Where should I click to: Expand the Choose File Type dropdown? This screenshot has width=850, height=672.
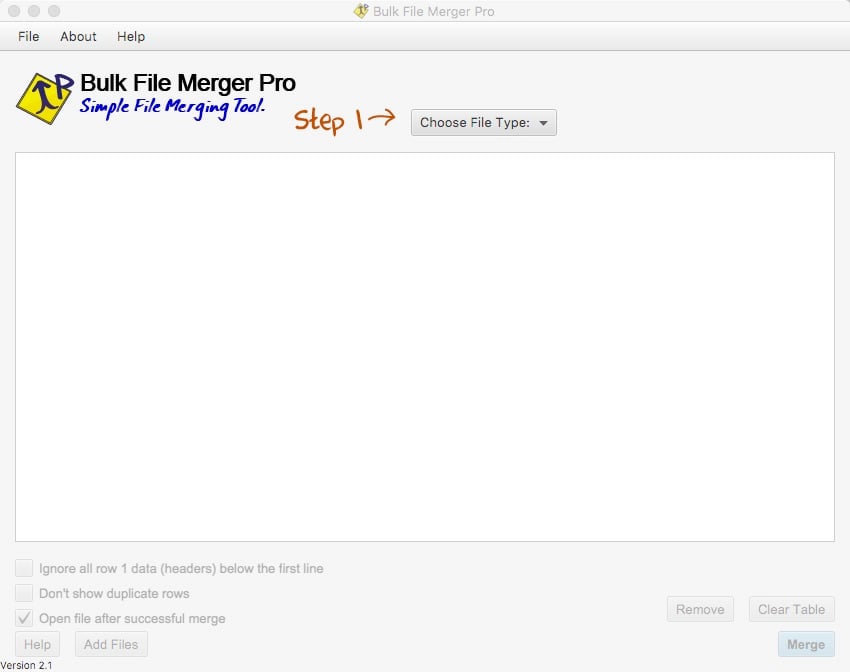[484, 122]
